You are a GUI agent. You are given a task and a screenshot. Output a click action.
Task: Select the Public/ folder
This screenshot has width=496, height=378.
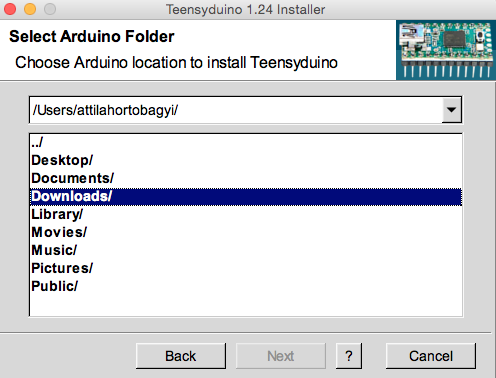[246, 286]
